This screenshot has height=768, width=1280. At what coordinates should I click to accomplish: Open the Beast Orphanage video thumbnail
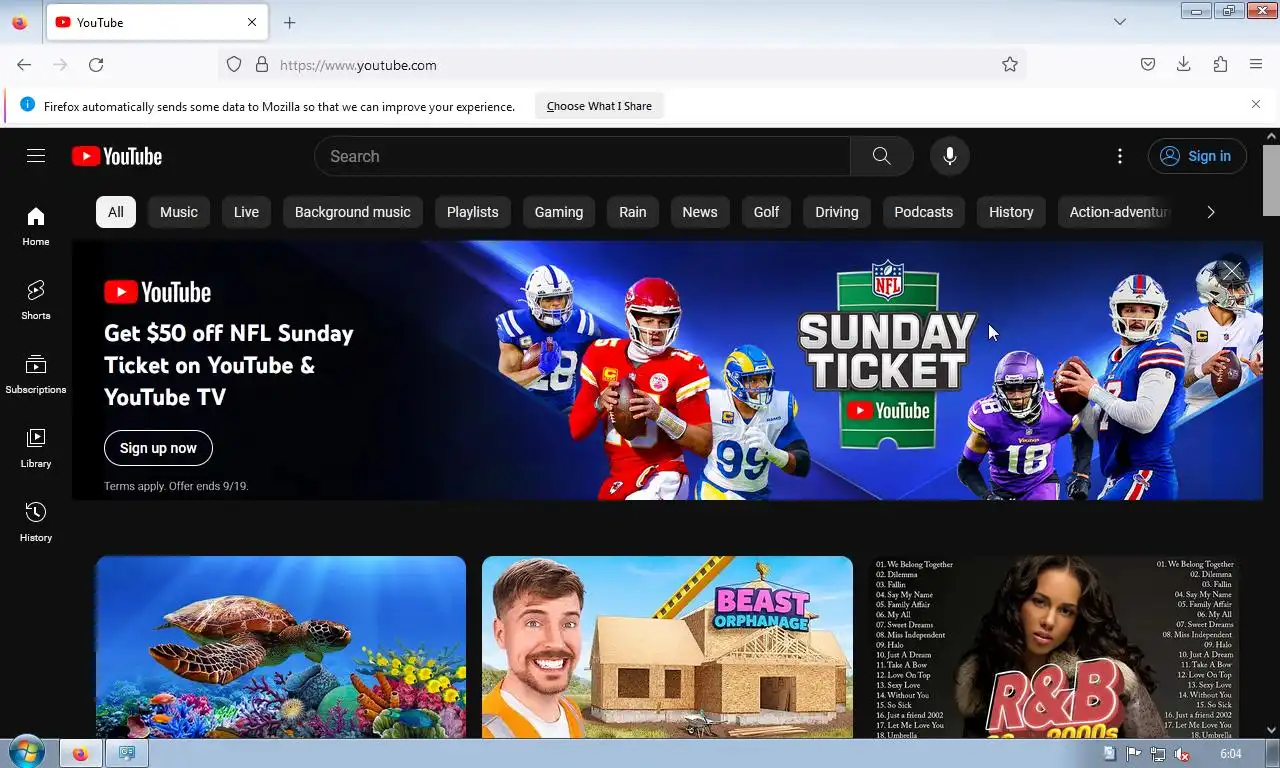pos(667,647)
